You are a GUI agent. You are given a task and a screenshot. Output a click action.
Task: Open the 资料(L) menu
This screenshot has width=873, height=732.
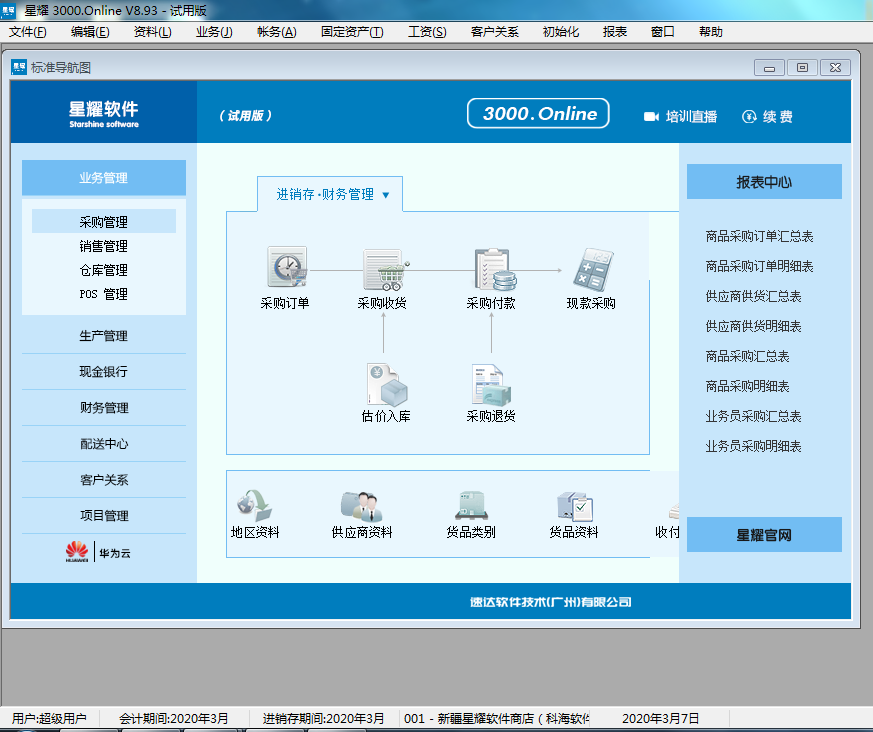[x=153, y=32]
